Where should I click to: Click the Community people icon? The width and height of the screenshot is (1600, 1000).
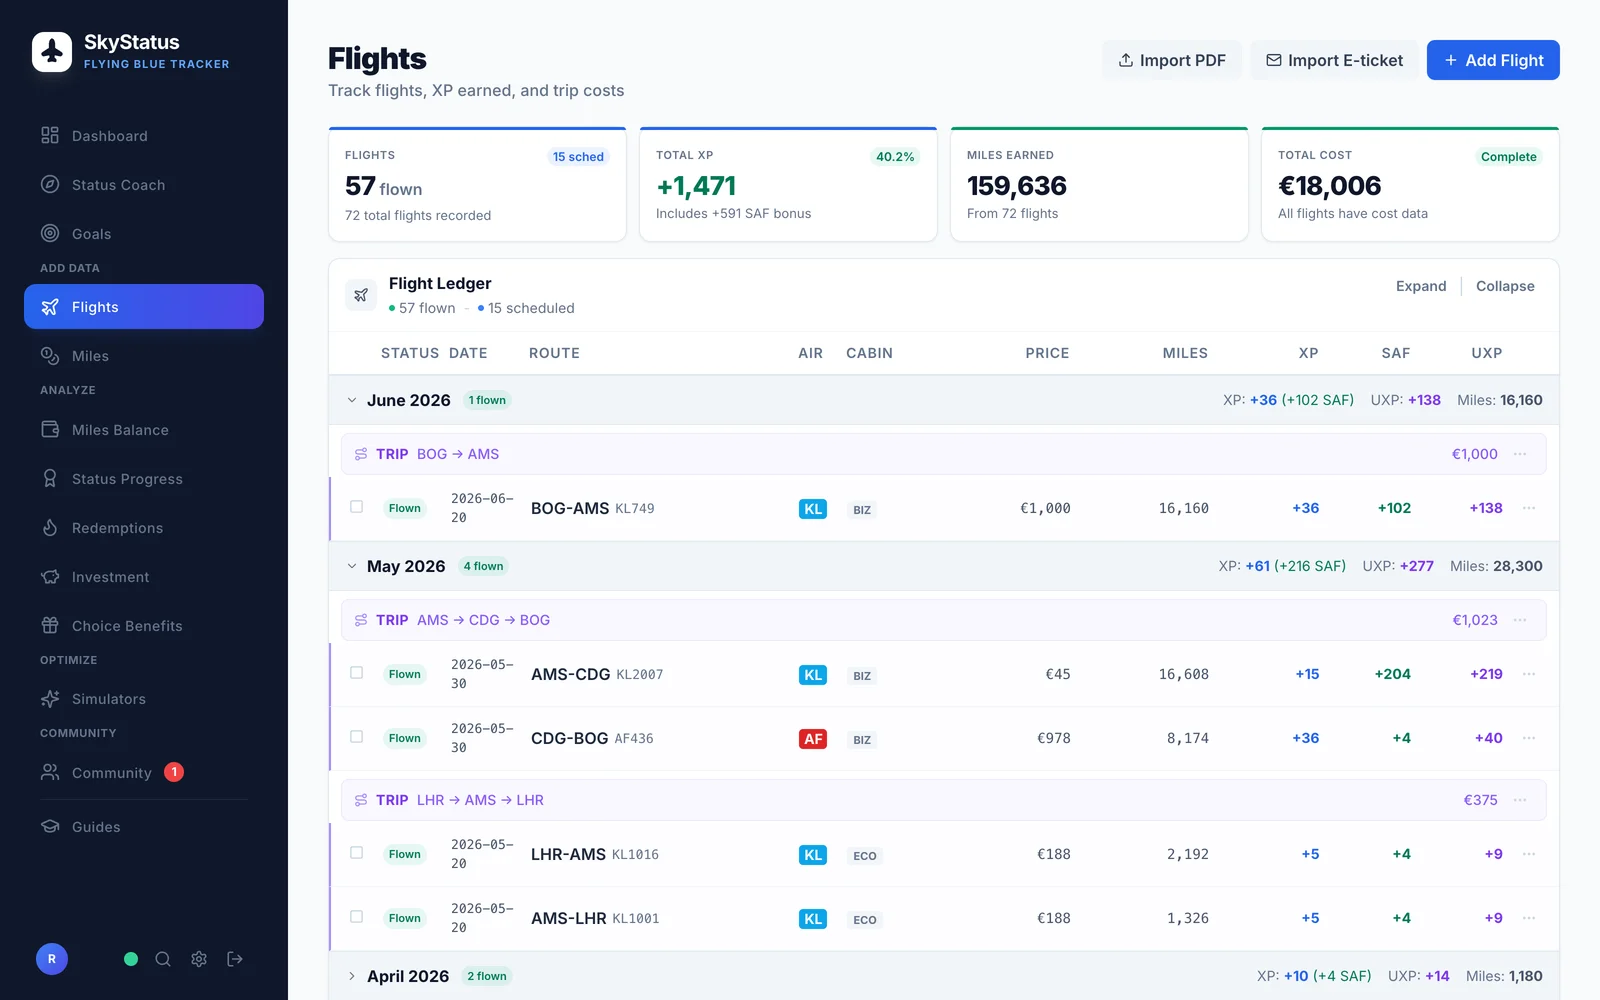(x=50, y=772)
